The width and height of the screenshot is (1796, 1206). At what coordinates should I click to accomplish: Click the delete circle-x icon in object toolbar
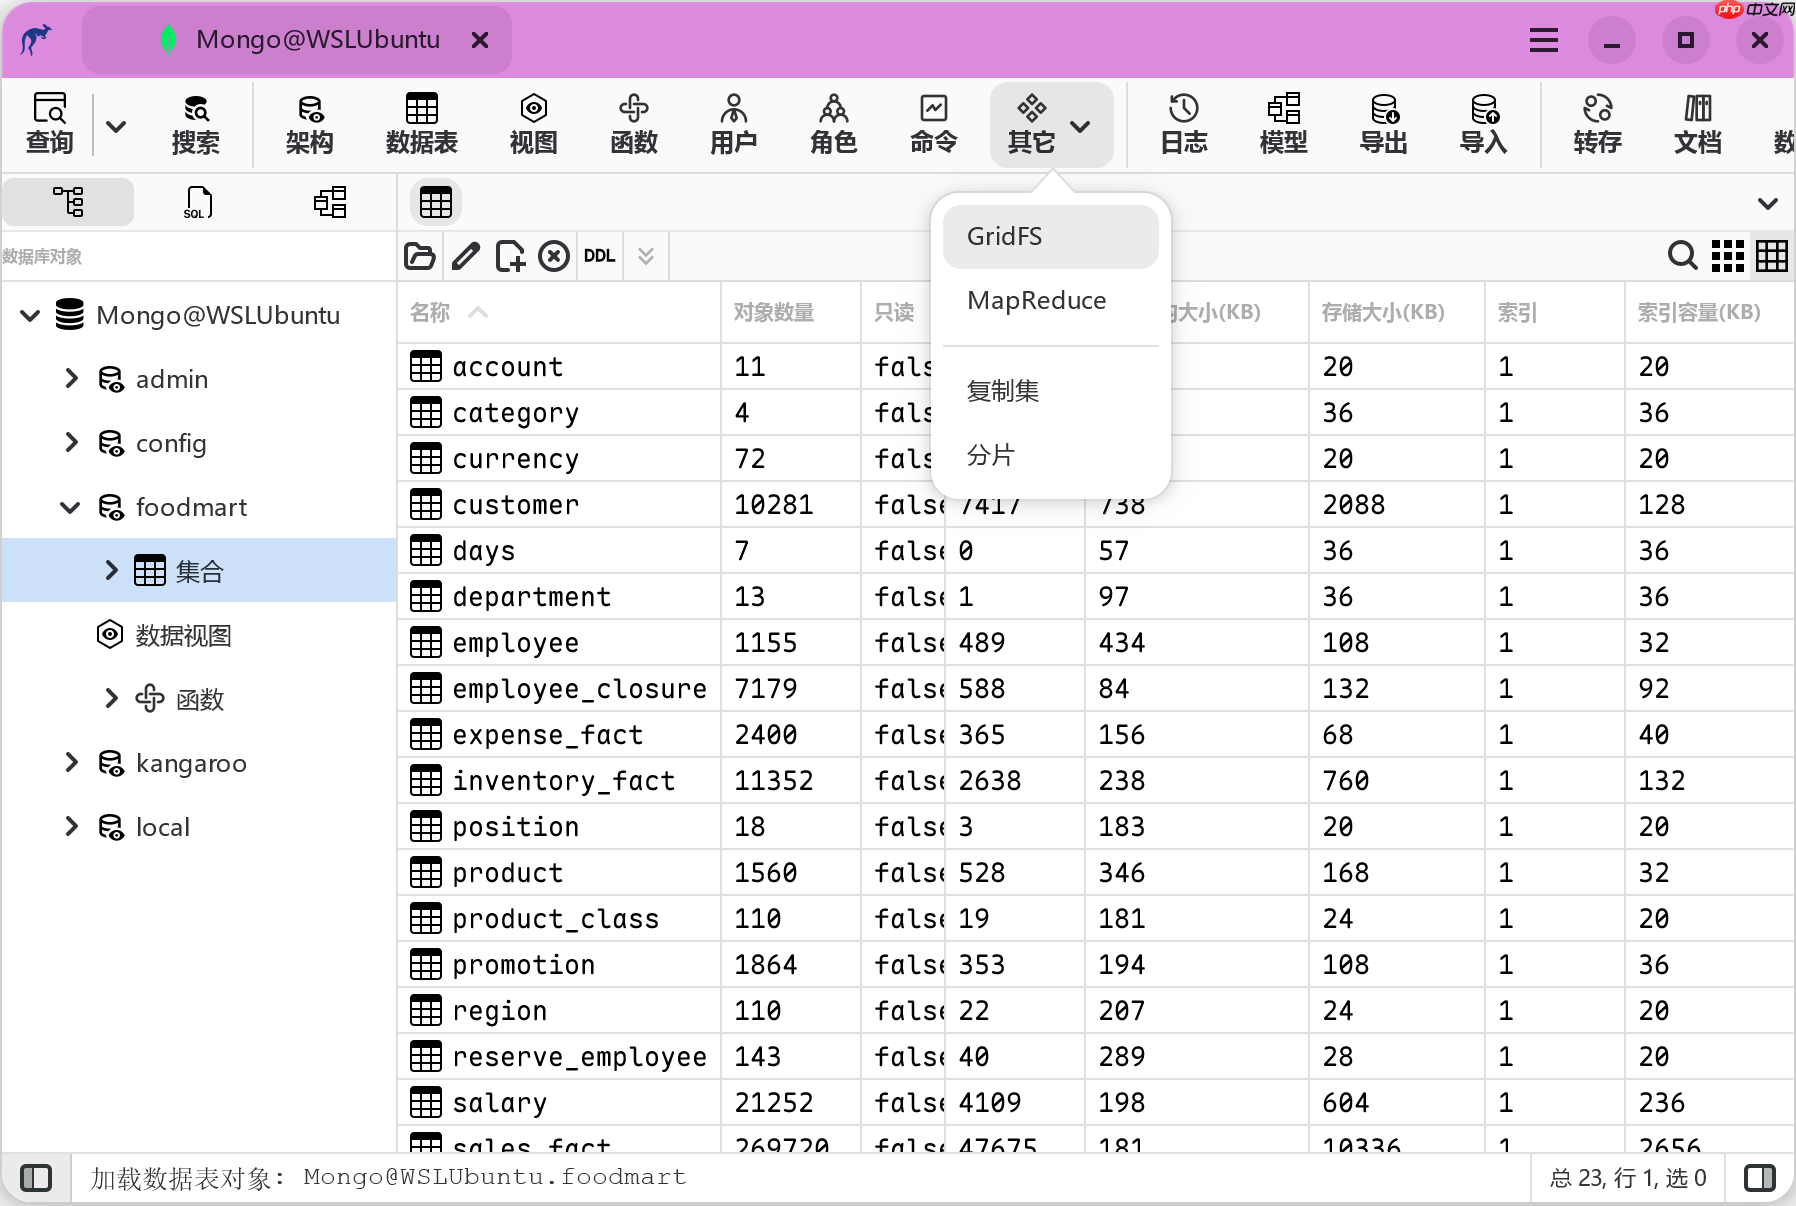[554, 257]
